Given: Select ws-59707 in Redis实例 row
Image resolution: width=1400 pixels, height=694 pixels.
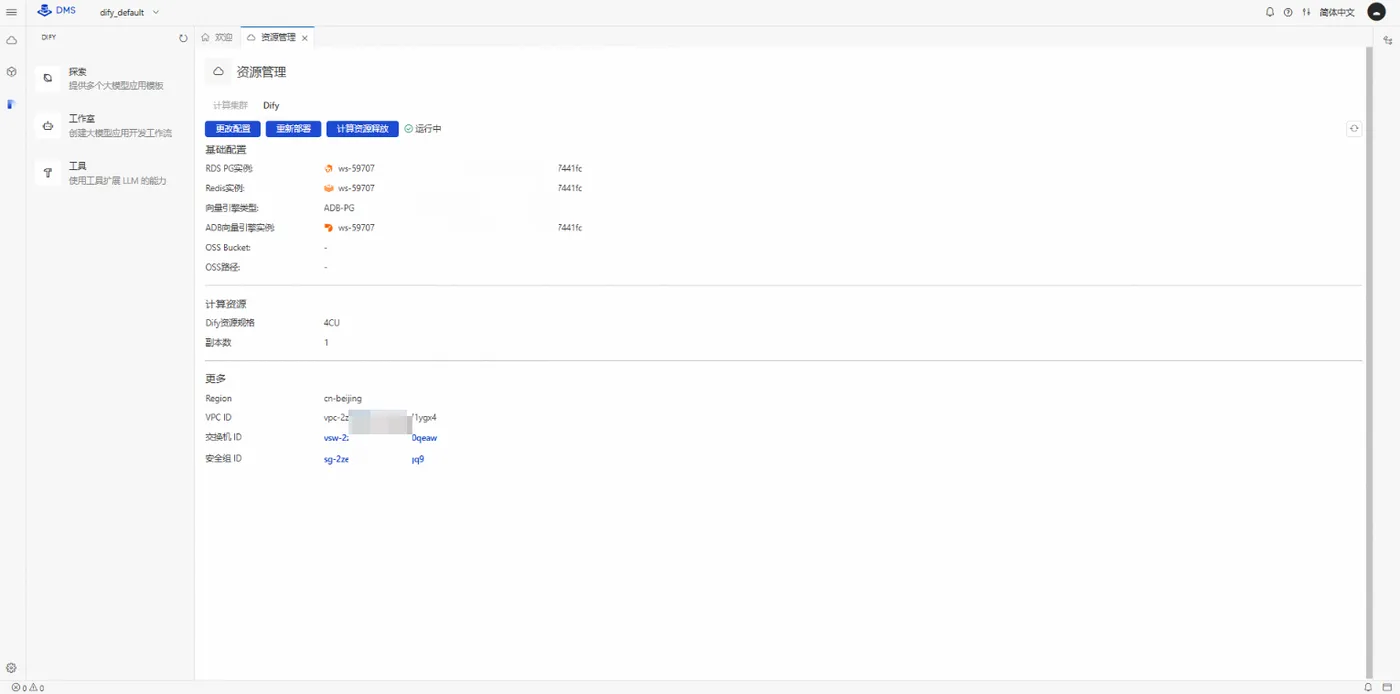Looking at the screenshot, I should coord(356,188).
